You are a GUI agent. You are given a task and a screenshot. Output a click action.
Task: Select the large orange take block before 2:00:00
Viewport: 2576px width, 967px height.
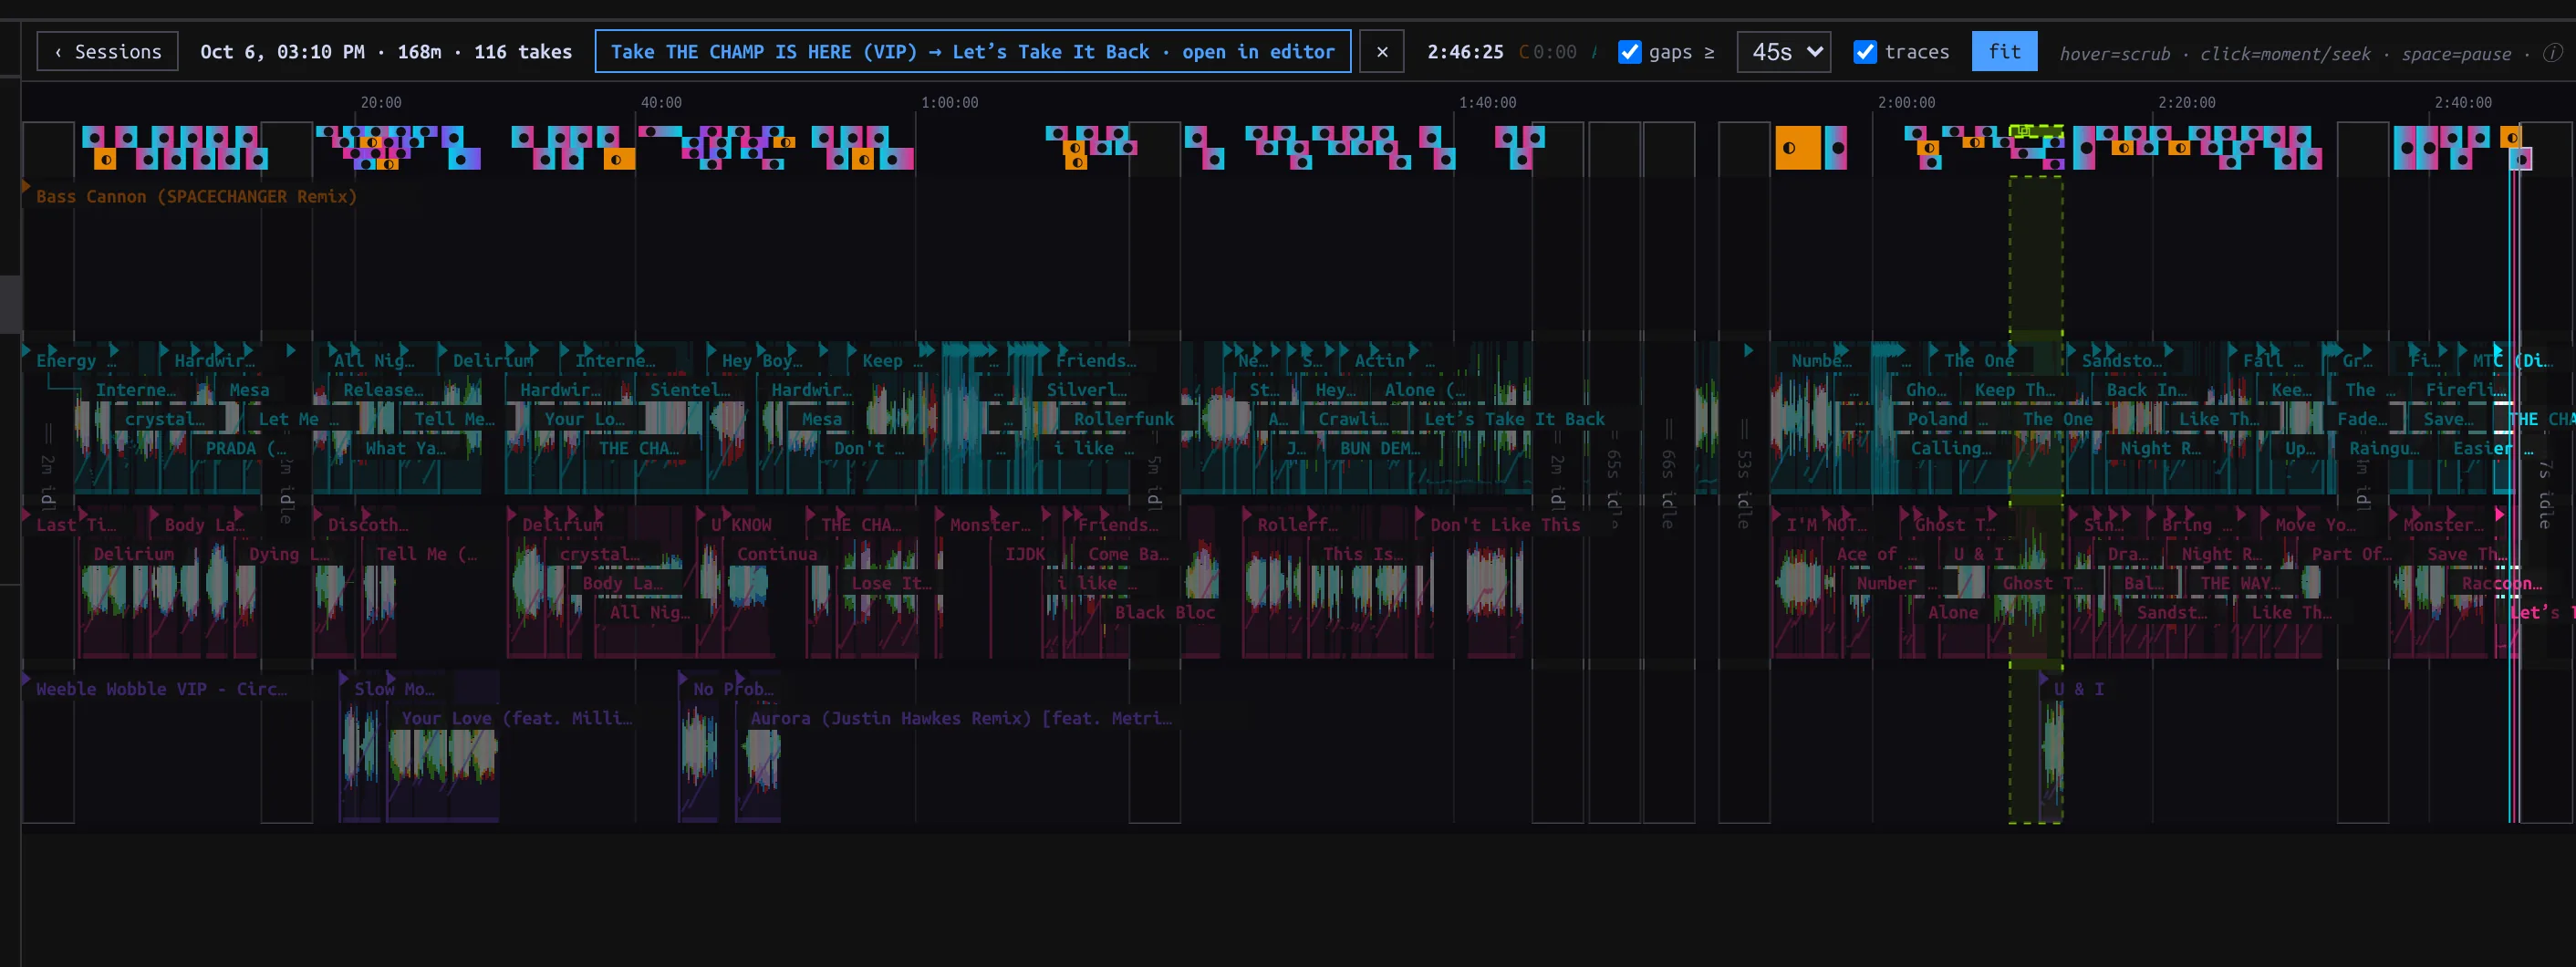pos(1797,148)
